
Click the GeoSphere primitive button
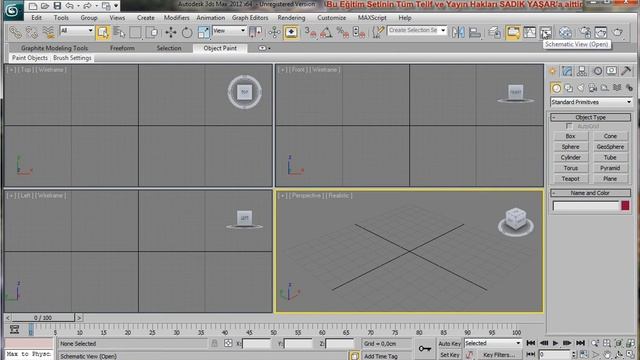coord(610,147)
